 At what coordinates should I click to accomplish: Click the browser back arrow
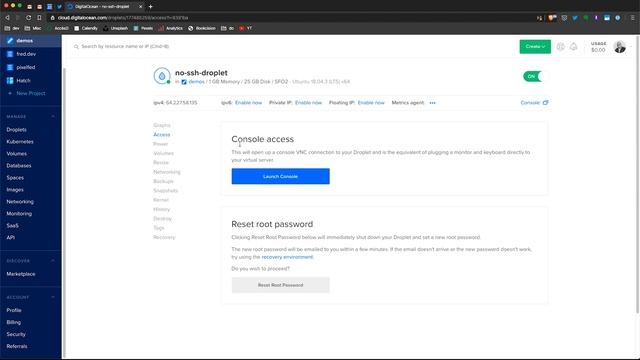point(7,18)
